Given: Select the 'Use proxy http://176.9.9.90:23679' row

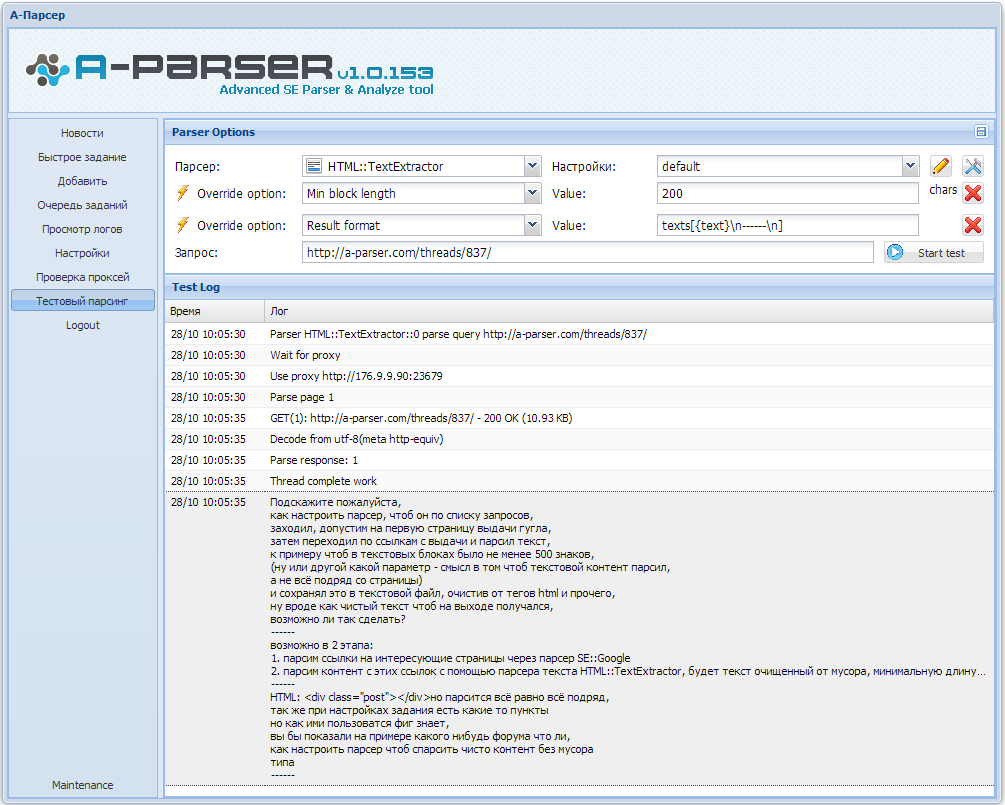Looking at the screenshot, I should coord(579,376).
